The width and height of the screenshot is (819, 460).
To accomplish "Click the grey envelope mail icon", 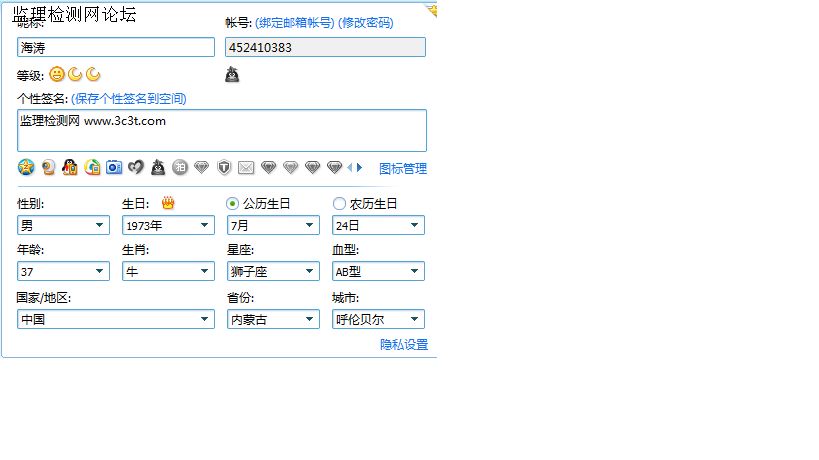I will point(246,167).
